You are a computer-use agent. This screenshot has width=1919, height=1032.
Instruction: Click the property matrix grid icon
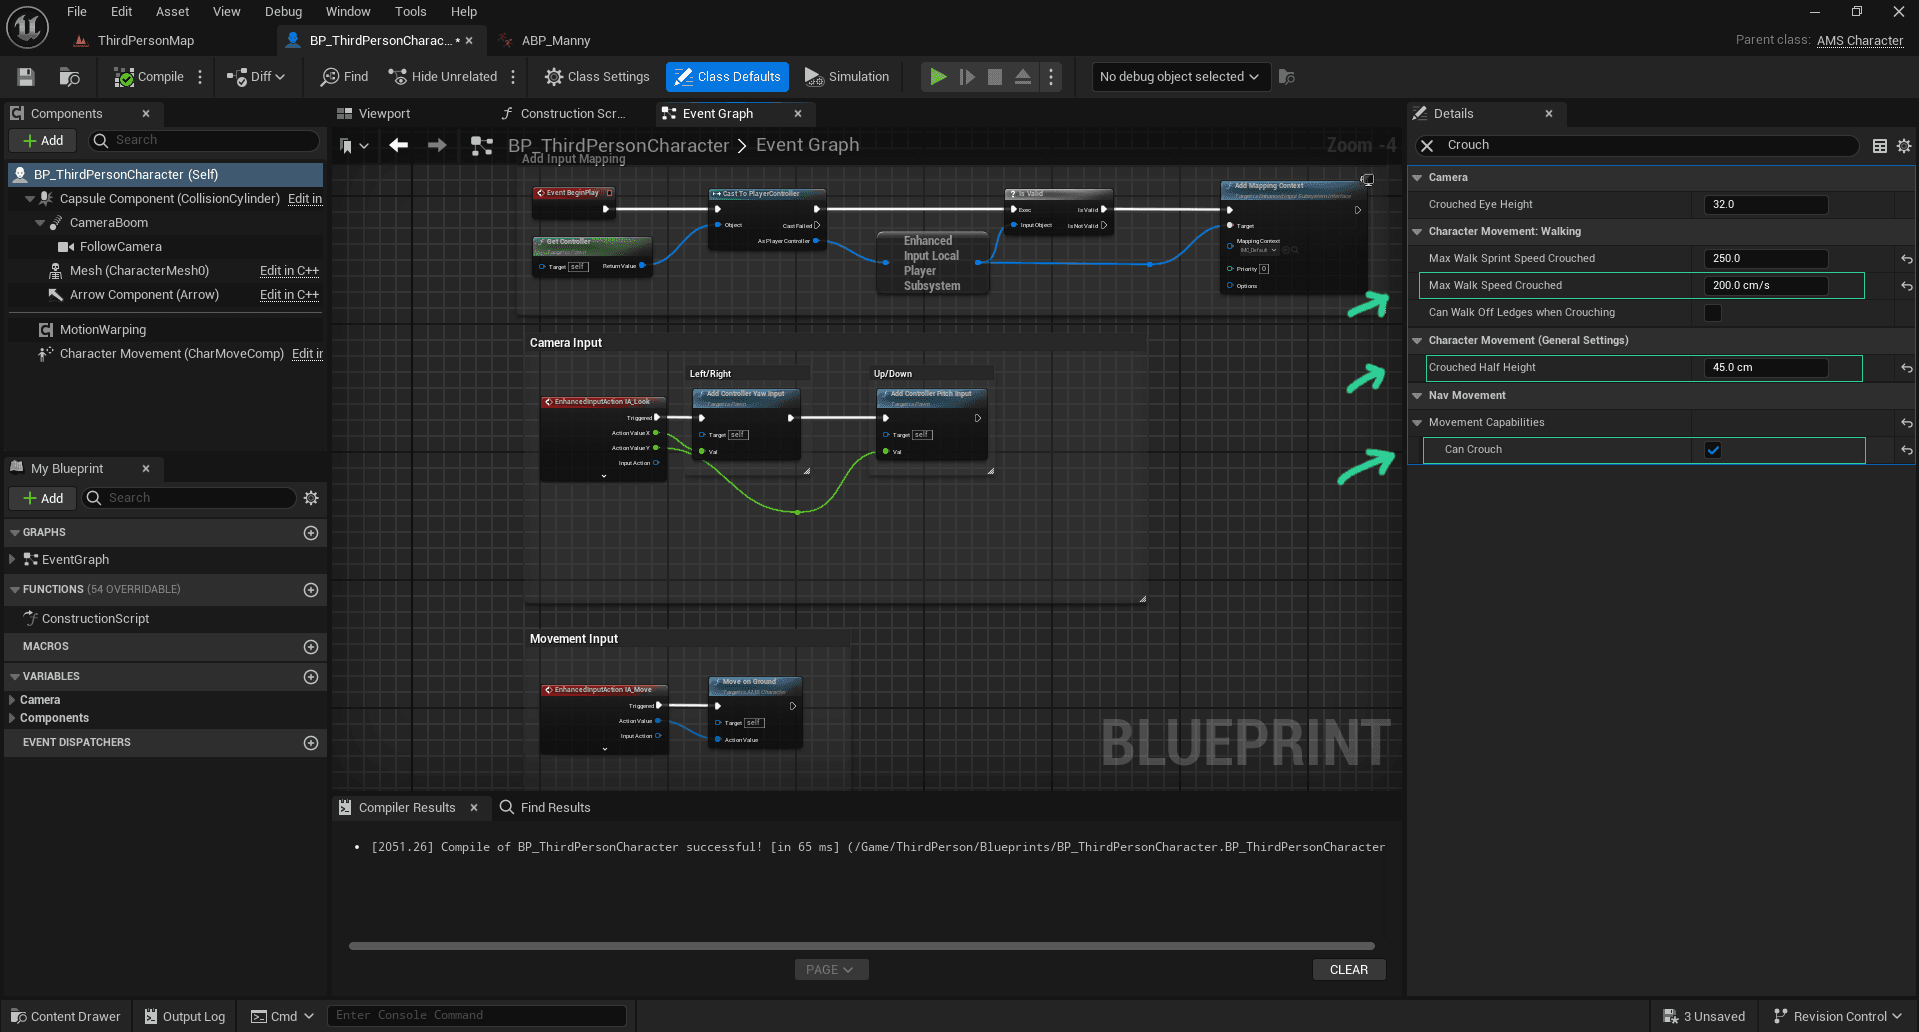click(1879, 146)
